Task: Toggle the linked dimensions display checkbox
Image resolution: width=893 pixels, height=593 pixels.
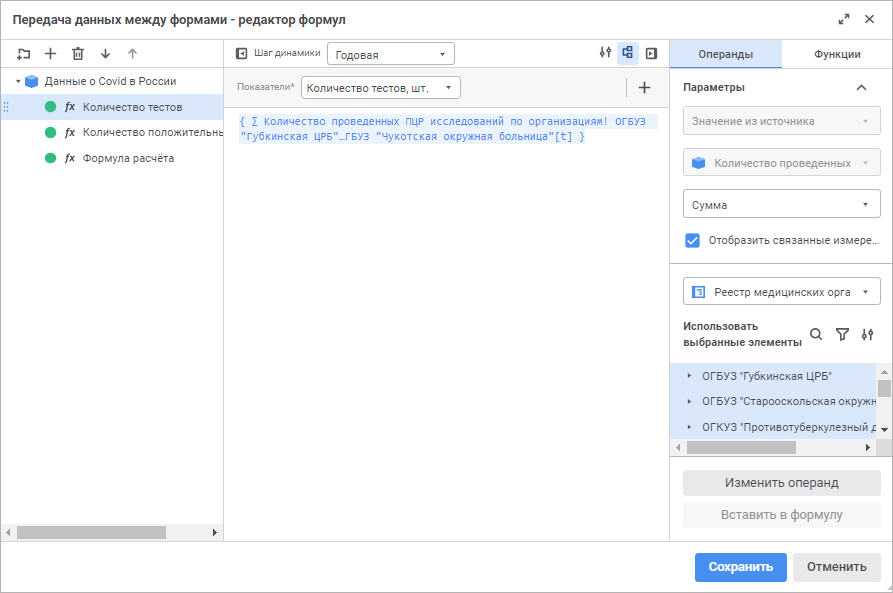Action: pos(692,240)
